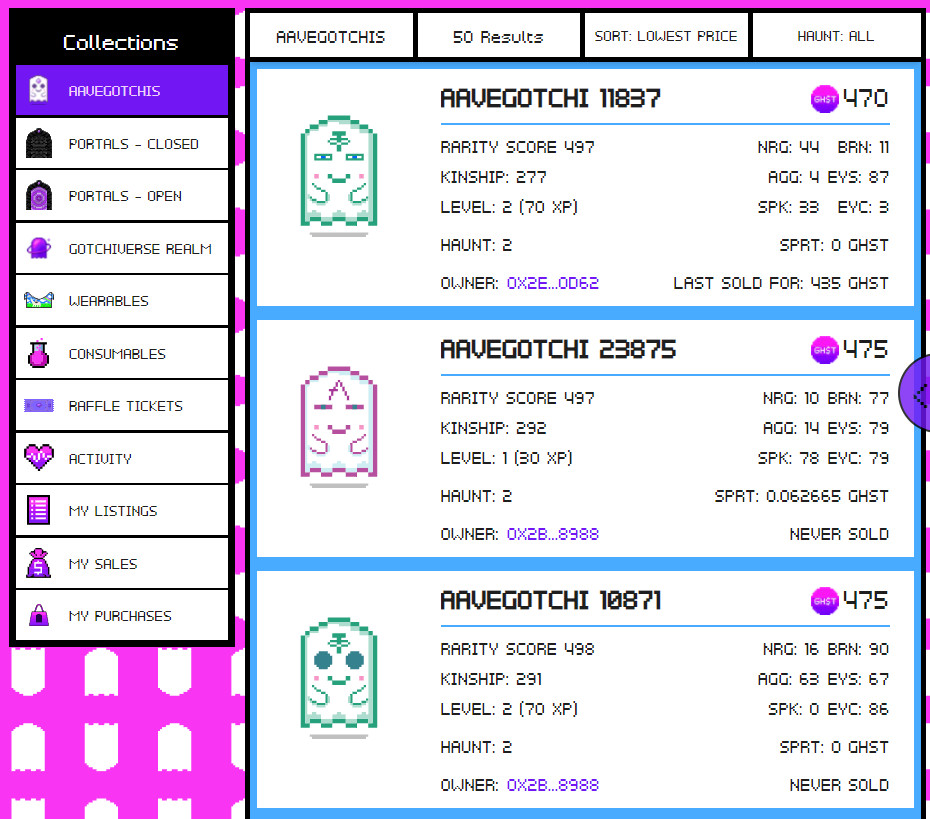
Task: Click the My Listings list icon
Action: (39, 510)
